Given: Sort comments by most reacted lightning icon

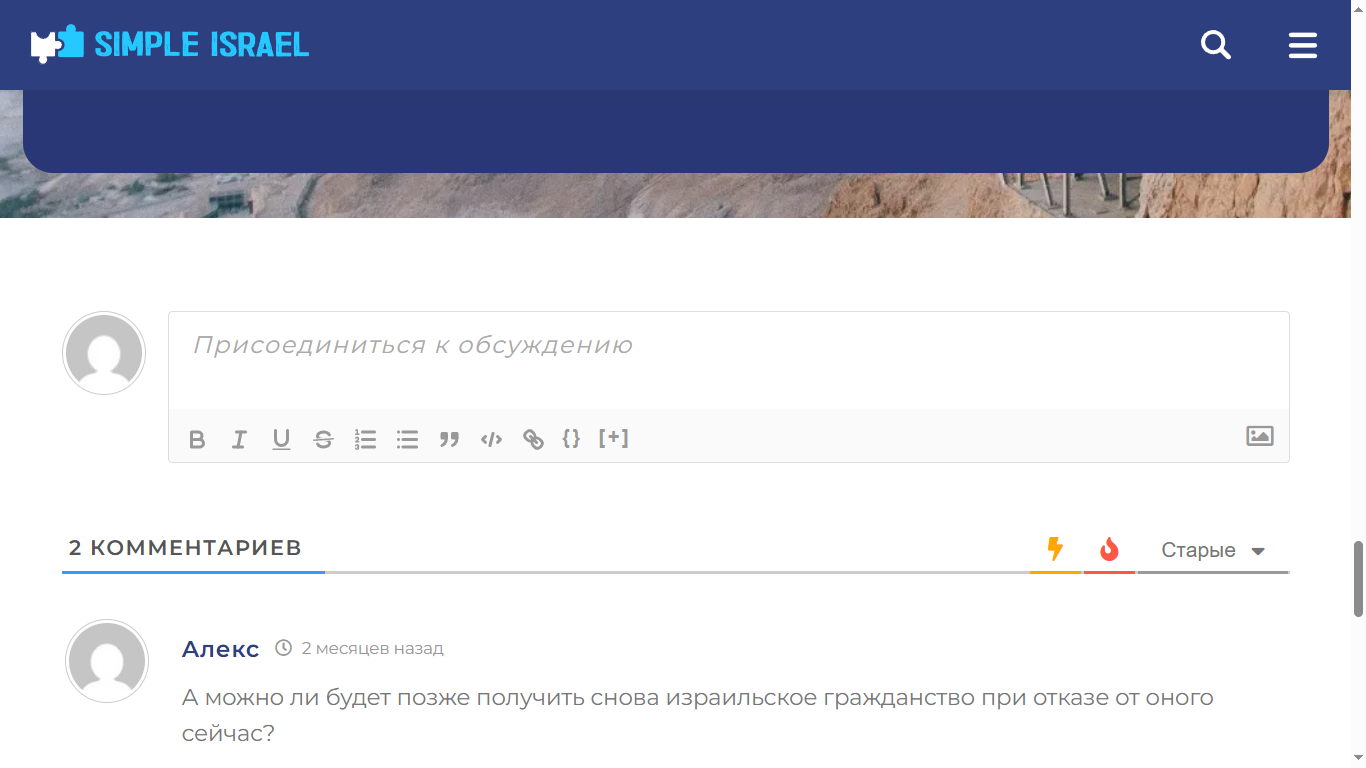Looking at the screenshot, I should 1055,549.
